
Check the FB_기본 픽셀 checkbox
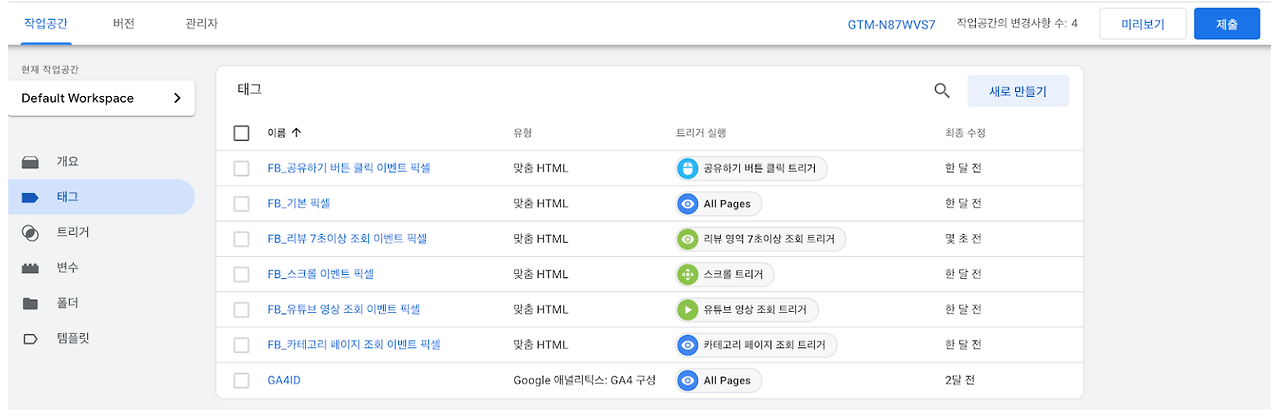tap(241, 203)
